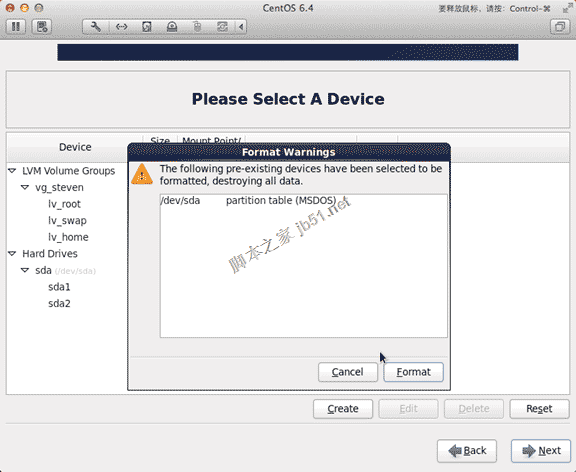Click the Edit button

408,409
